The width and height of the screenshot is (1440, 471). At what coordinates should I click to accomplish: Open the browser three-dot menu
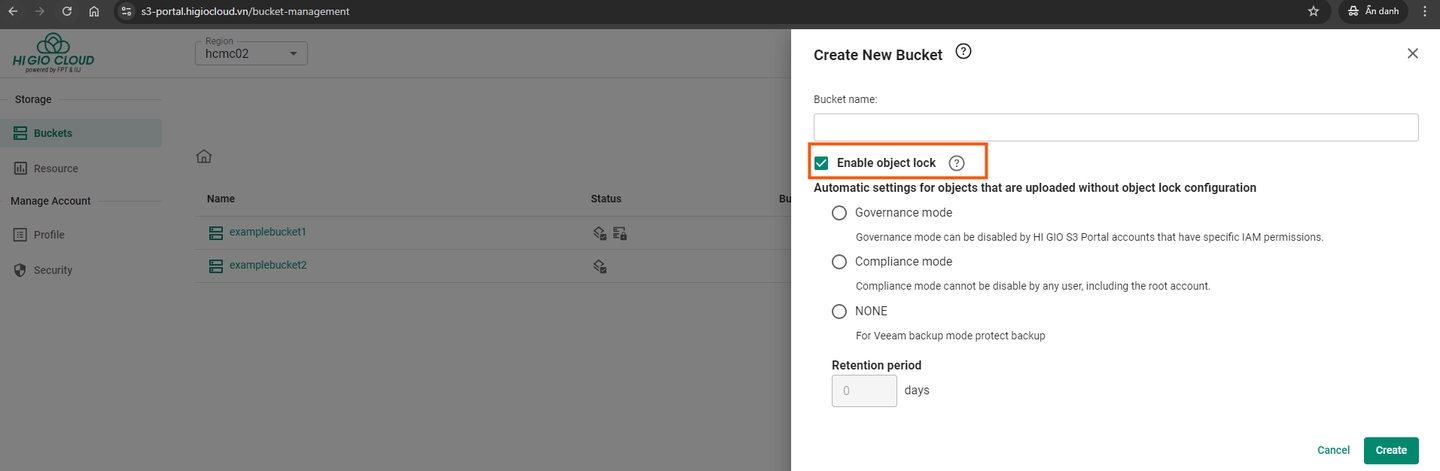coord(1424,11)
